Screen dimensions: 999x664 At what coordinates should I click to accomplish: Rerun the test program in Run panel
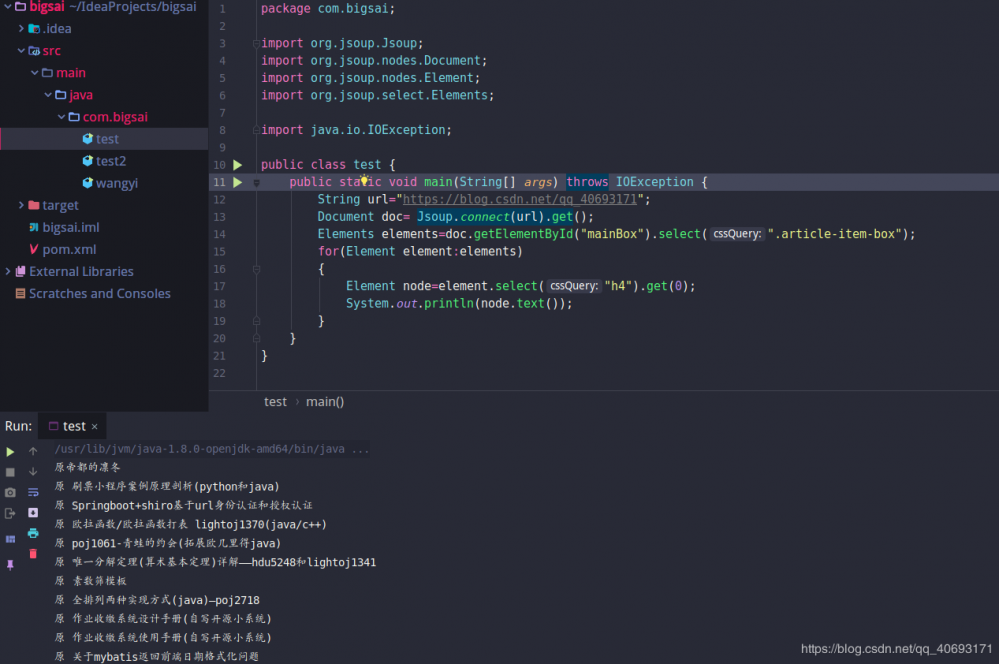point(10,452)
